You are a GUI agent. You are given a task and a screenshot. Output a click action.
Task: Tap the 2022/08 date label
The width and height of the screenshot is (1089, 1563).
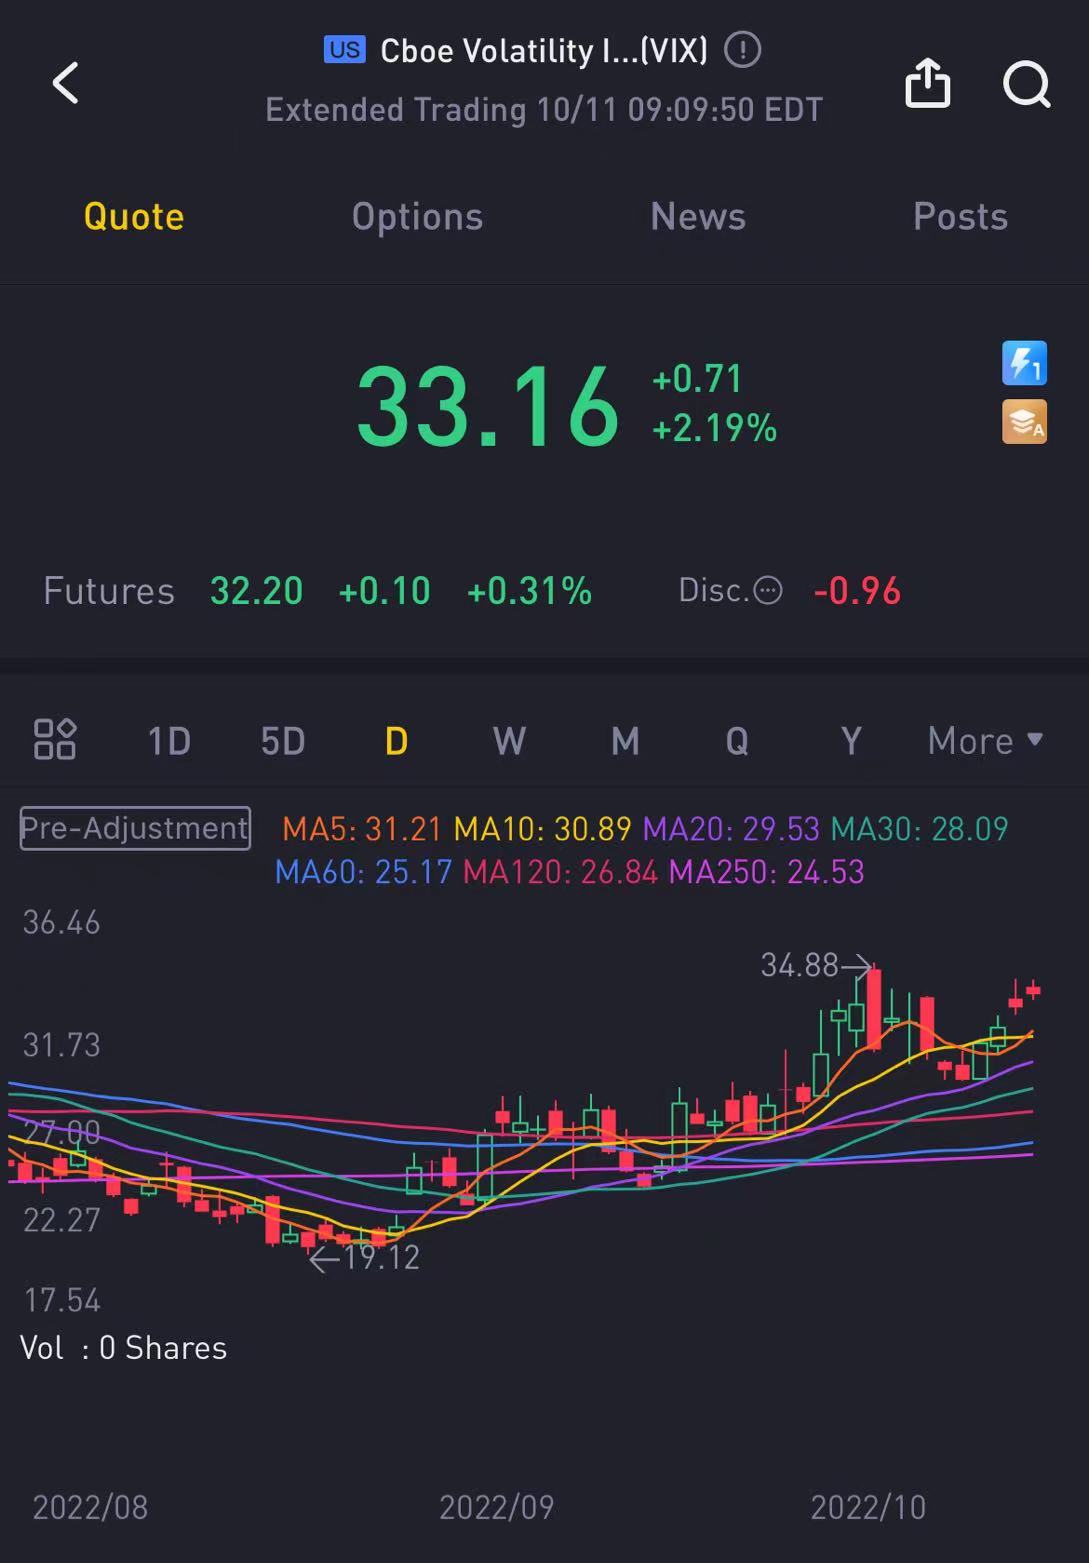(90, 1507)
